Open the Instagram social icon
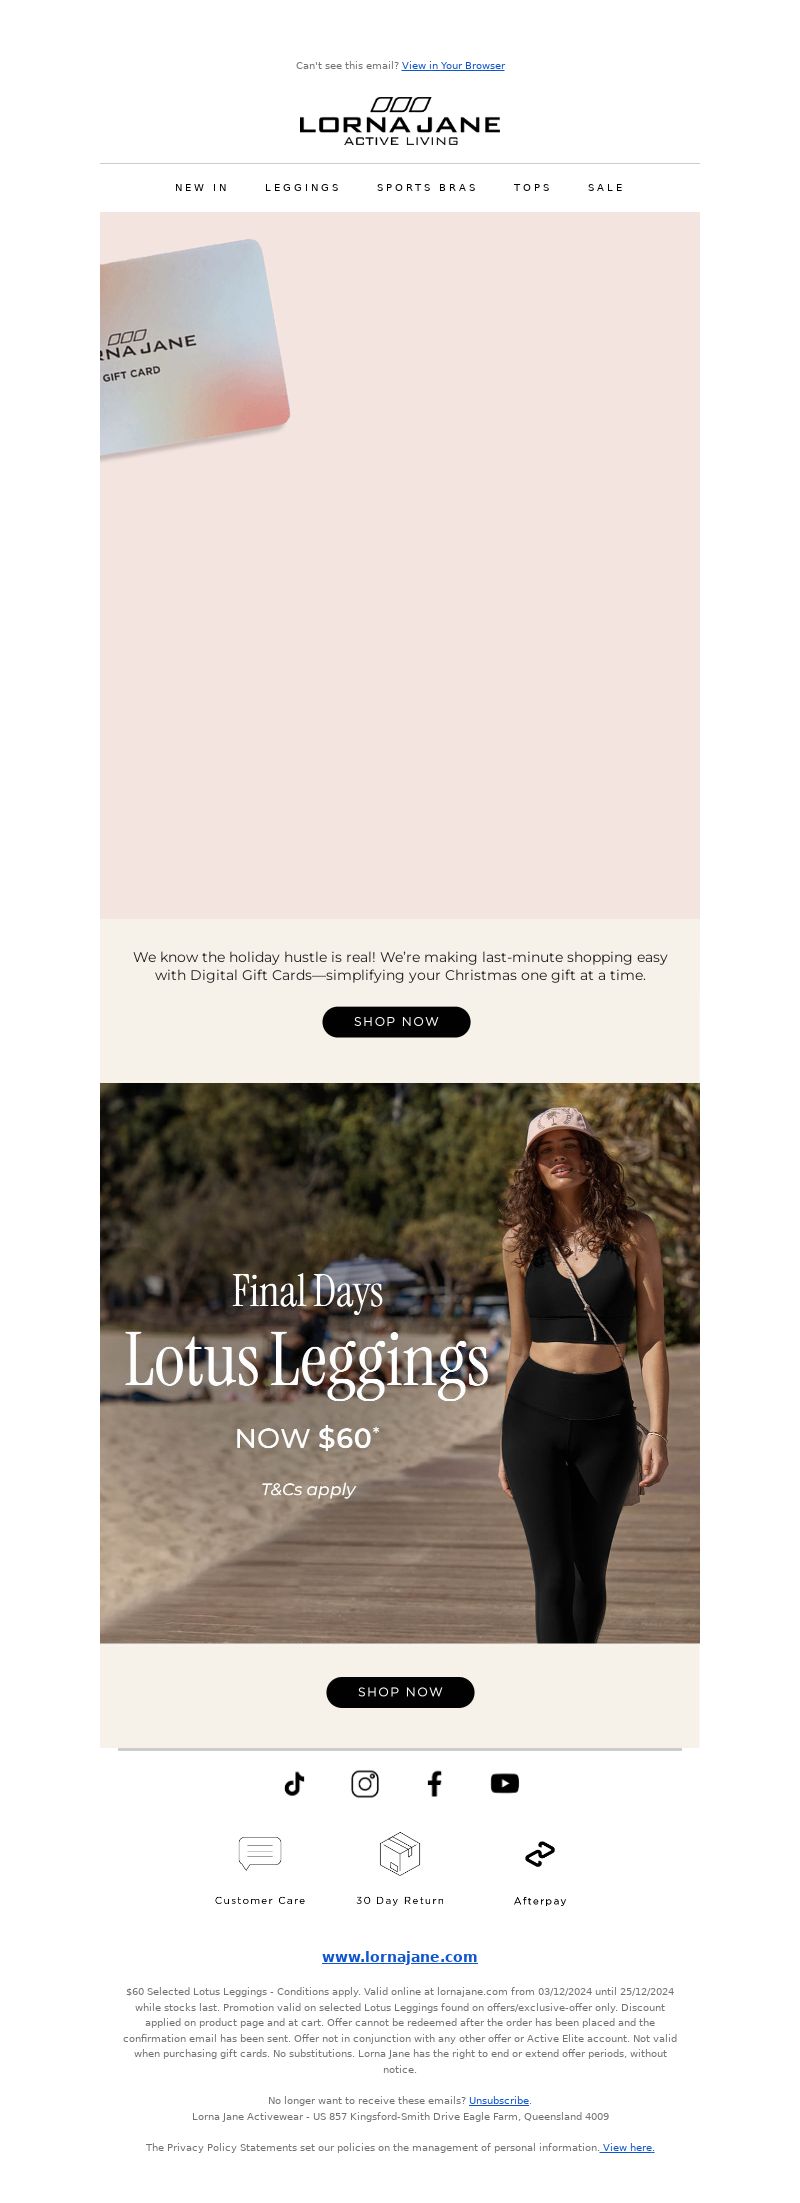800x2203 pixels. coord(365,1783)
